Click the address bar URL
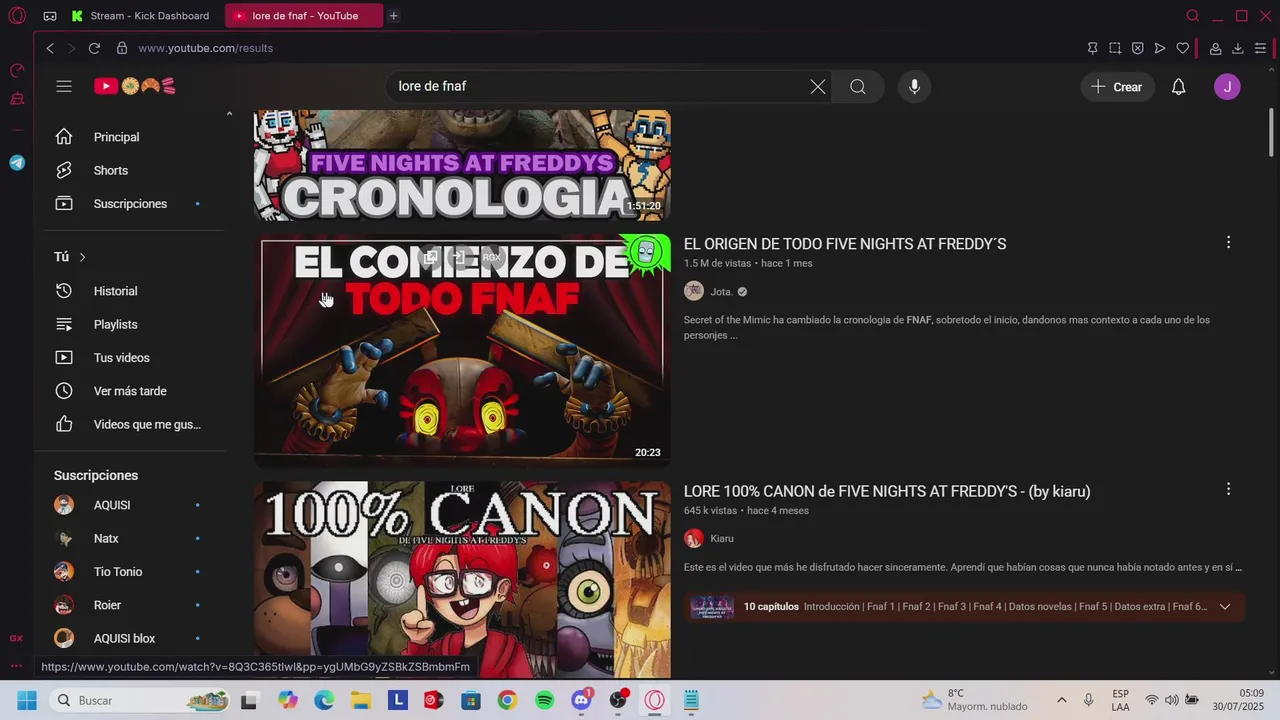 205,48
